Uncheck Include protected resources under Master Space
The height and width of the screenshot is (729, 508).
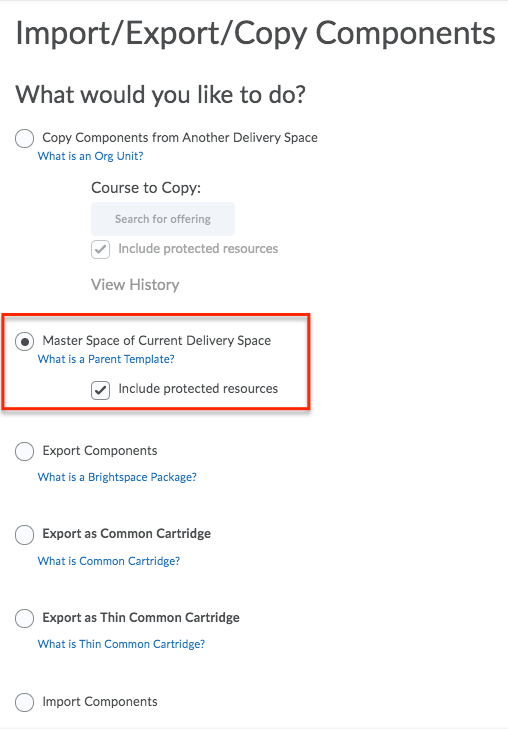click(100, 390)
